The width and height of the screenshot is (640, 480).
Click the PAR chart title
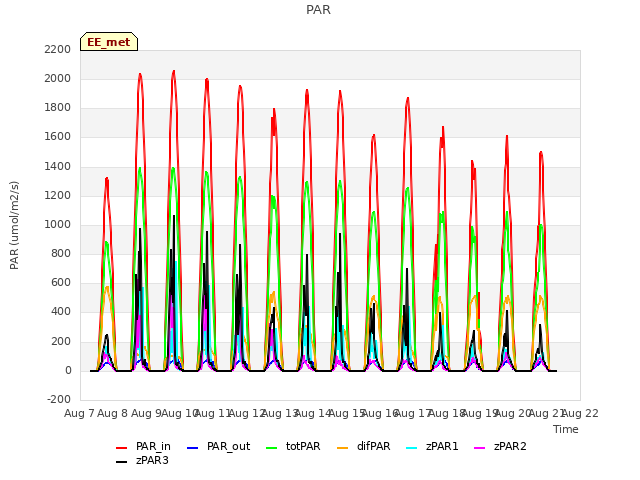318,9
